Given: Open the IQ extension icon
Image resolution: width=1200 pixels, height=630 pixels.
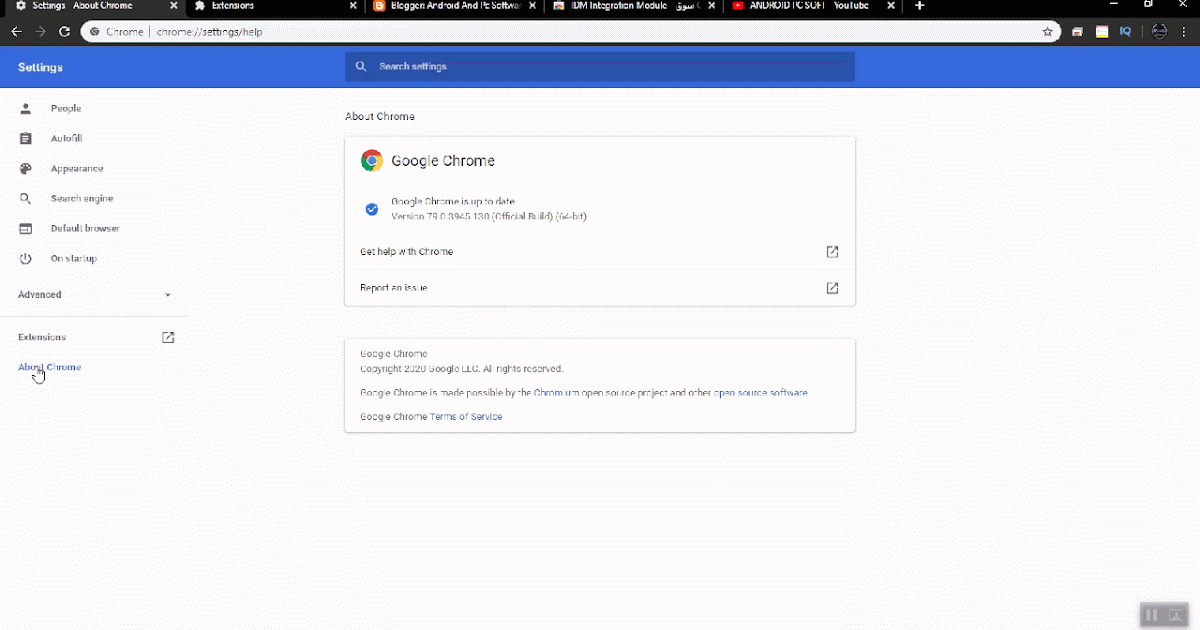Looking at the screenshot, I should [1126, 32].
